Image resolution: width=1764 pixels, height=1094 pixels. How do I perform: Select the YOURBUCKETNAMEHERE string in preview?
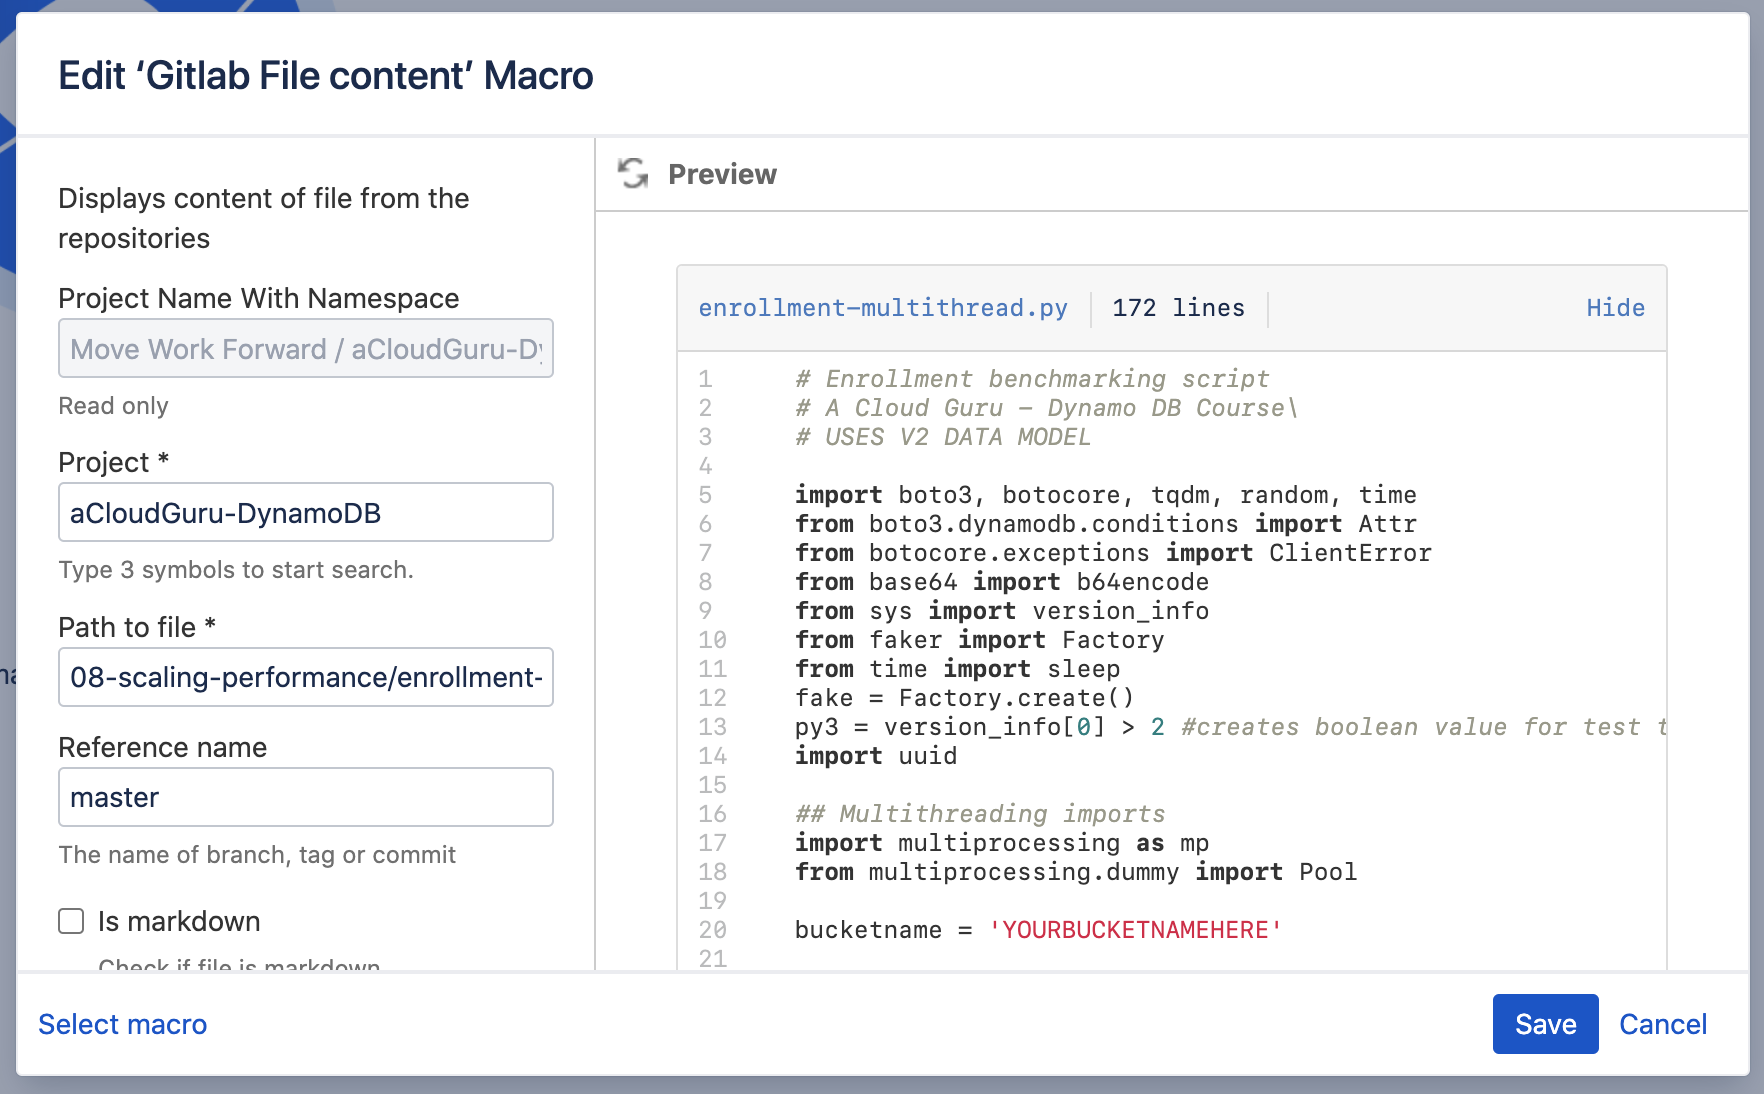[x=1135, y=930]
